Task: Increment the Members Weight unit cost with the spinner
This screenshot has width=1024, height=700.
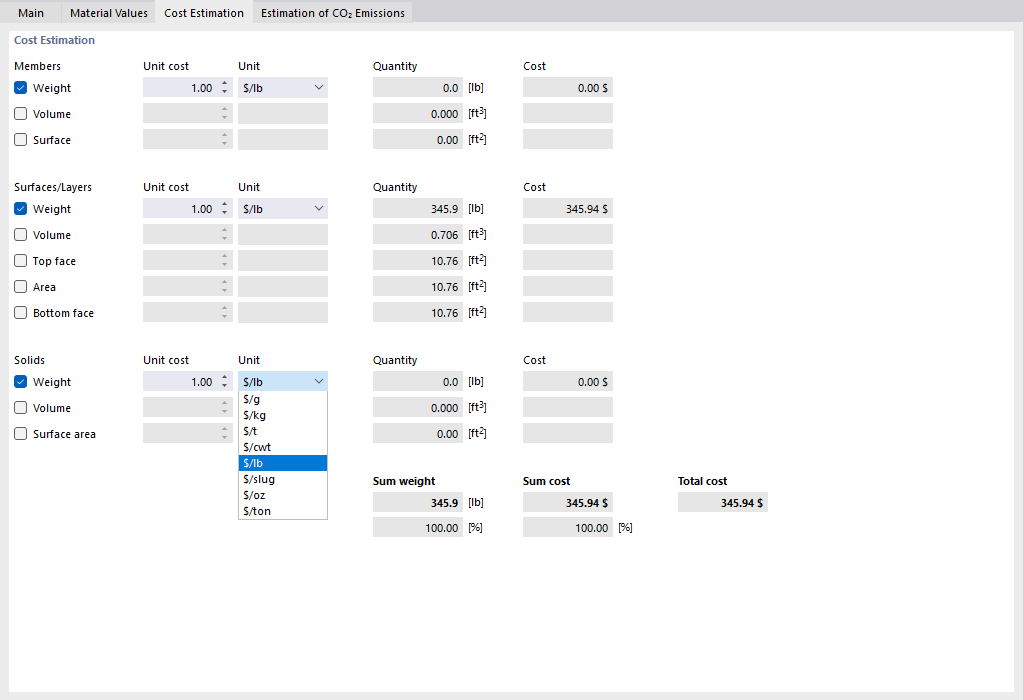Action: pyautogui.click(x=224, y=83)
